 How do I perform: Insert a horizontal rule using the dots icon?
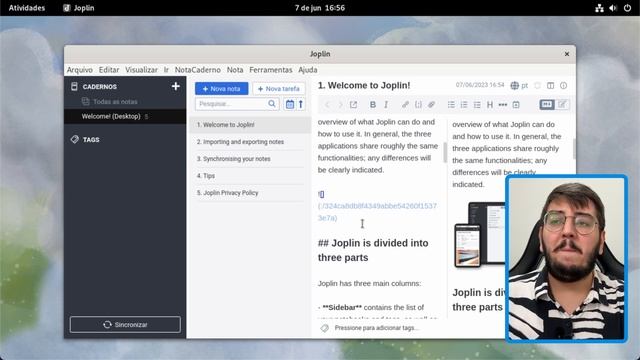(503, 104)
